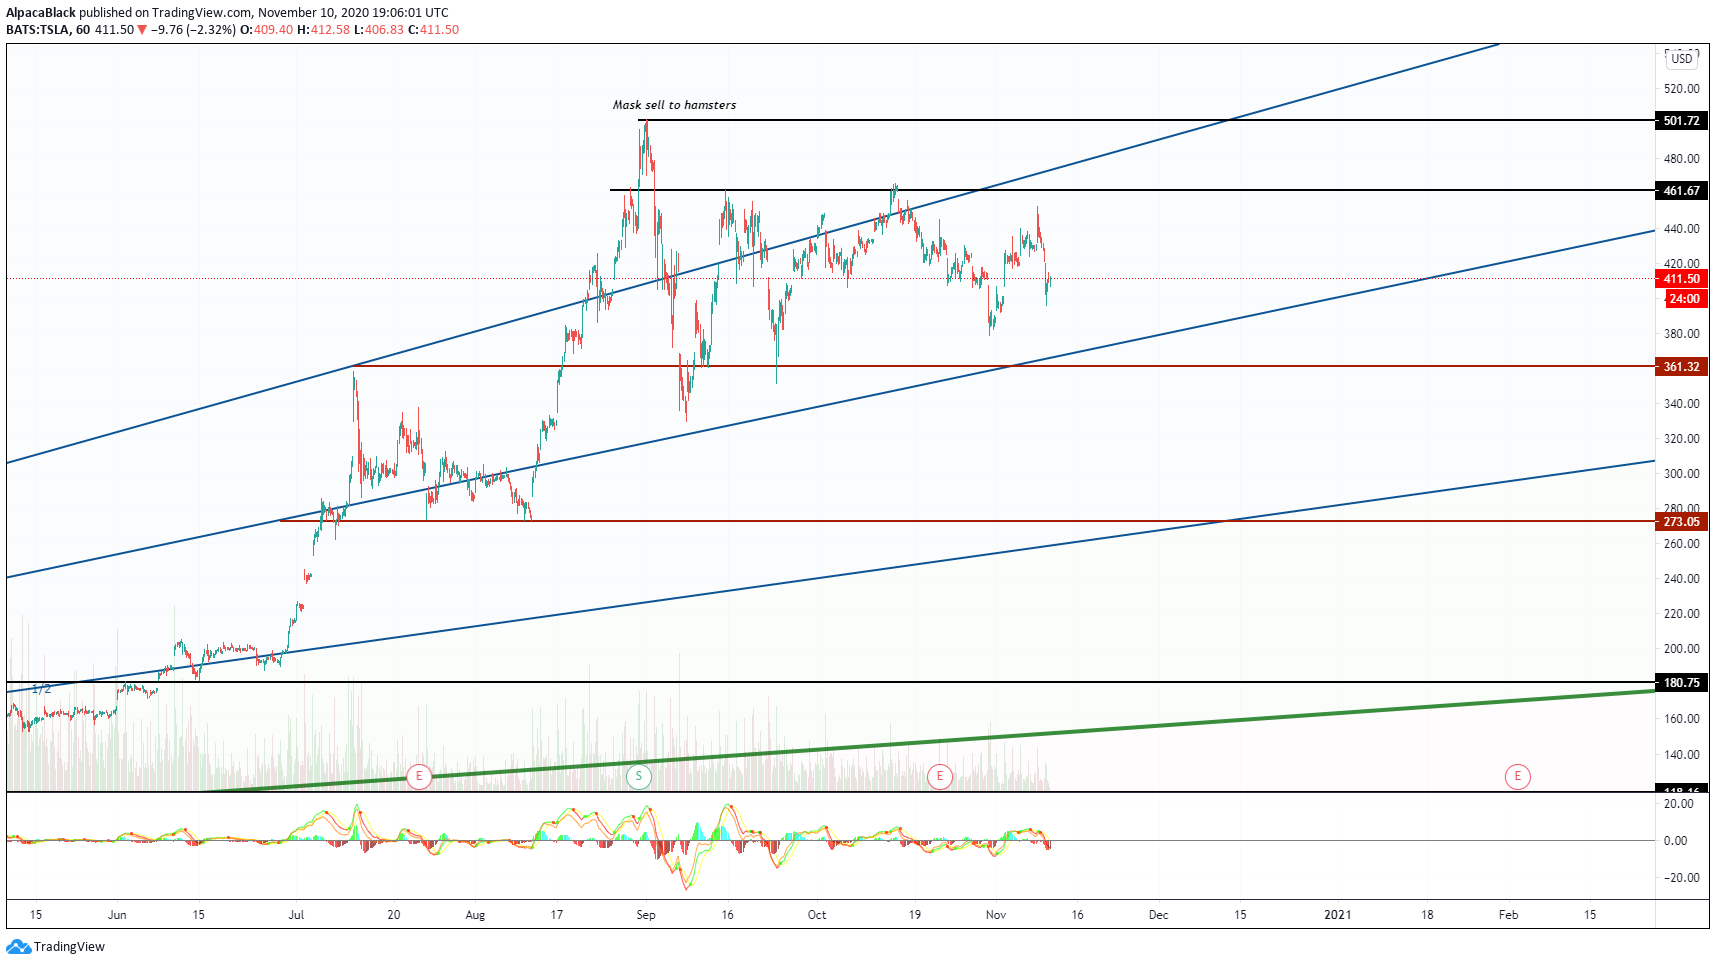Click the AlpacaBlack author name
Image resolution: width=1716 pixels, height=965 pixels.
[x=41, y=13]
